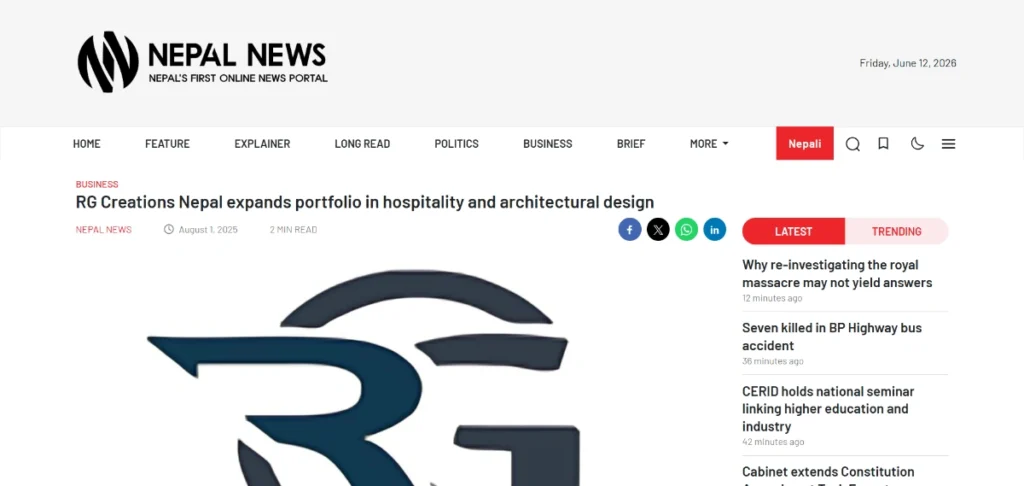Open the FEATURE section

(167, 144)
